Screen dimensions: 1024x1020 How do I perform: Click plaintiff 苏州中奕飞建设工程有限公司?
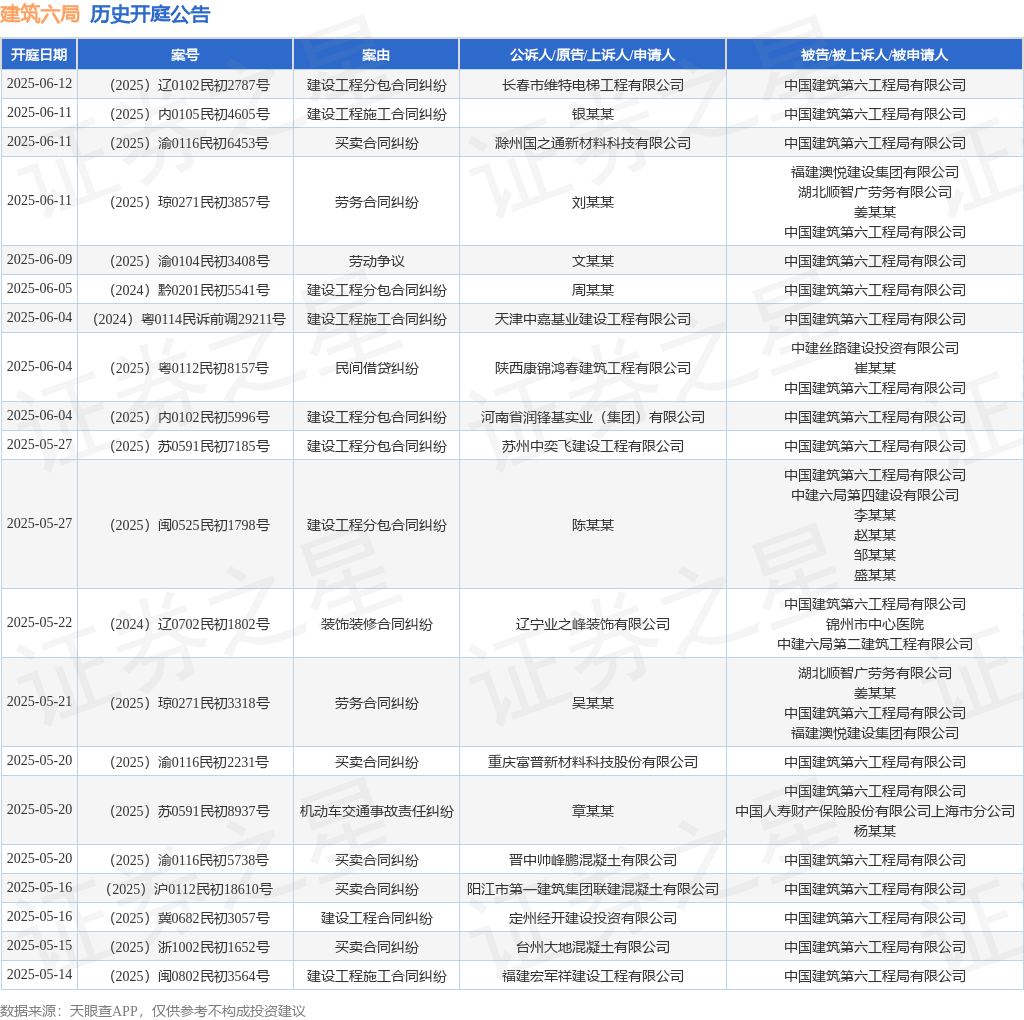592,446
